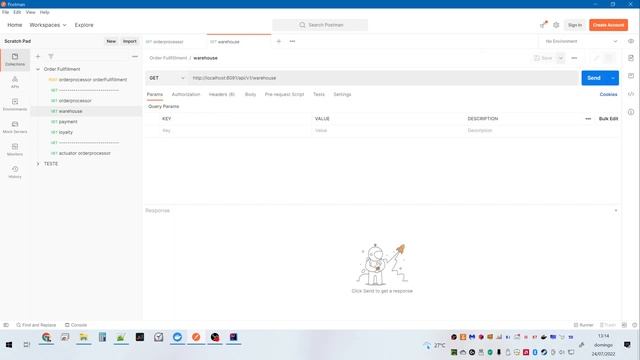The width and height of the screenshot is (640, 360).
Task: Open the Workspaces dropdown
Action: coord(48,25)
